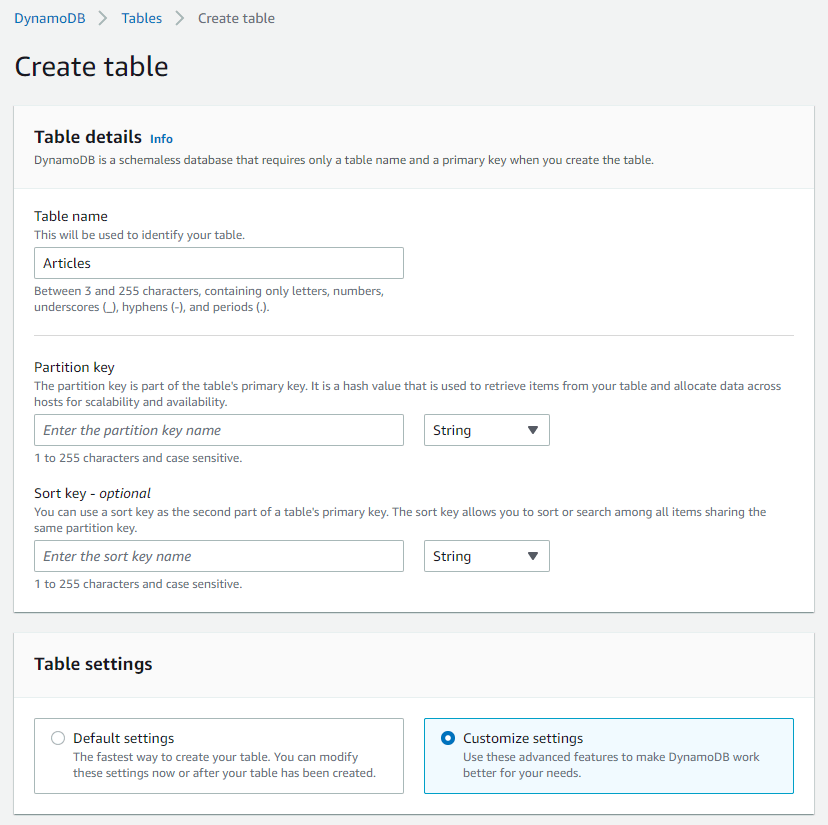Click the caret arrow in sort key type selector
Image resolution: width=828 pixels, height=825 pixels.
(x=533, y=556)
